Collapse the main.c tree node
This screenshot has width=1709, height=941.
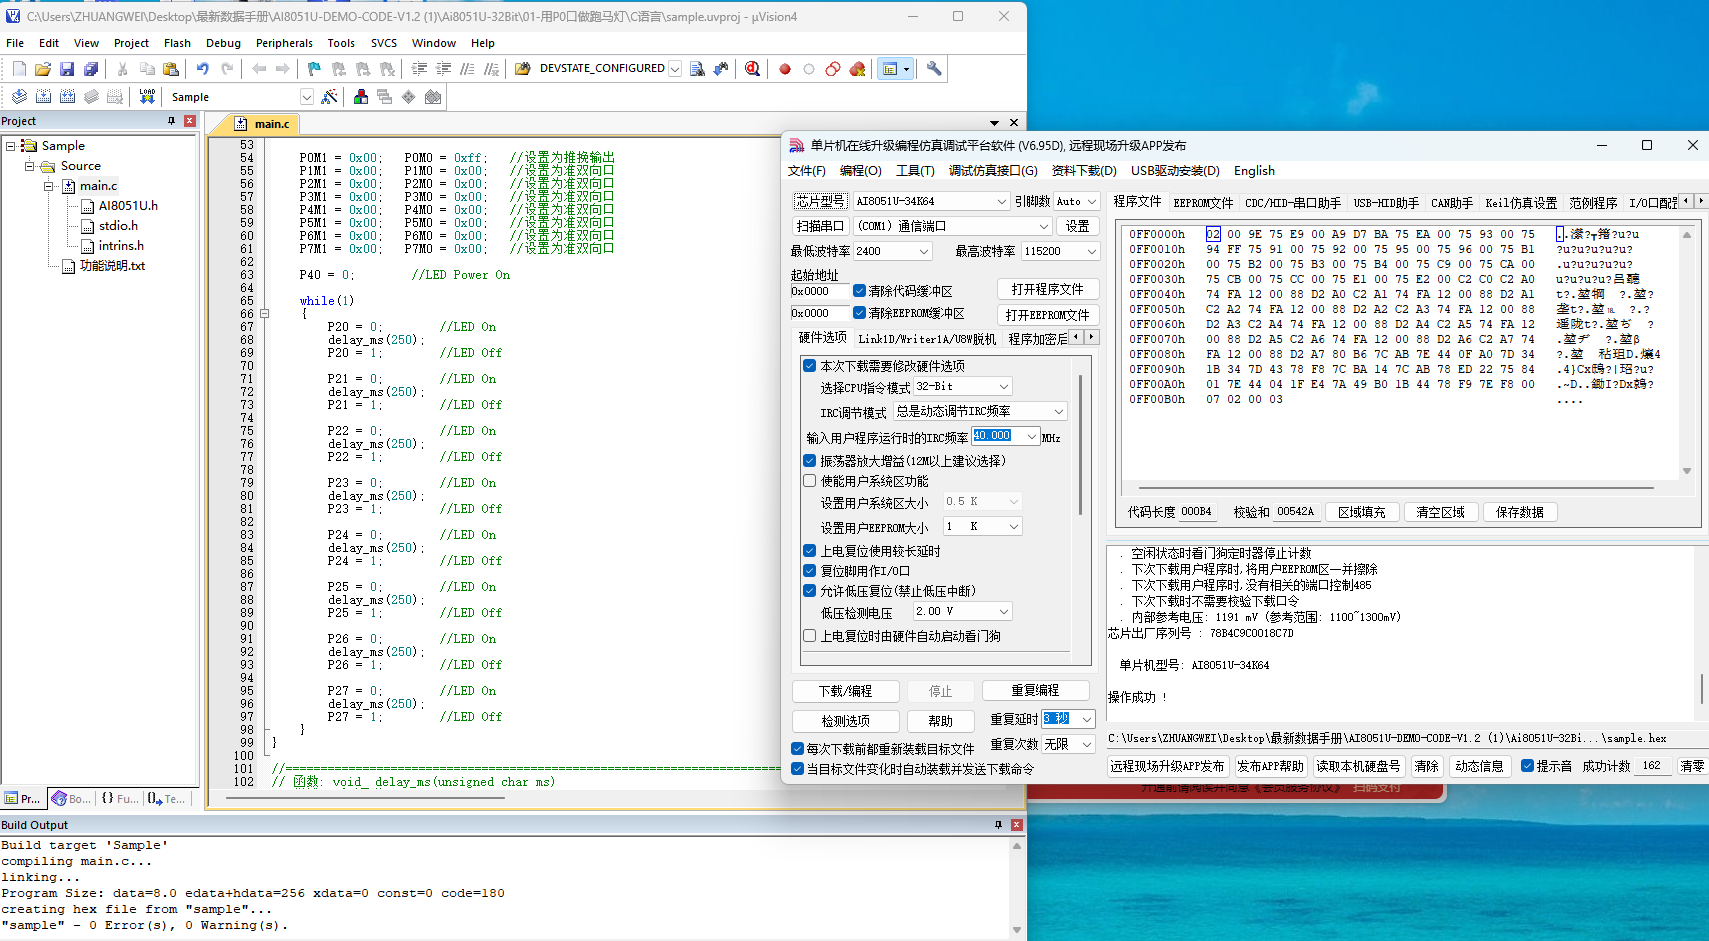48,186
